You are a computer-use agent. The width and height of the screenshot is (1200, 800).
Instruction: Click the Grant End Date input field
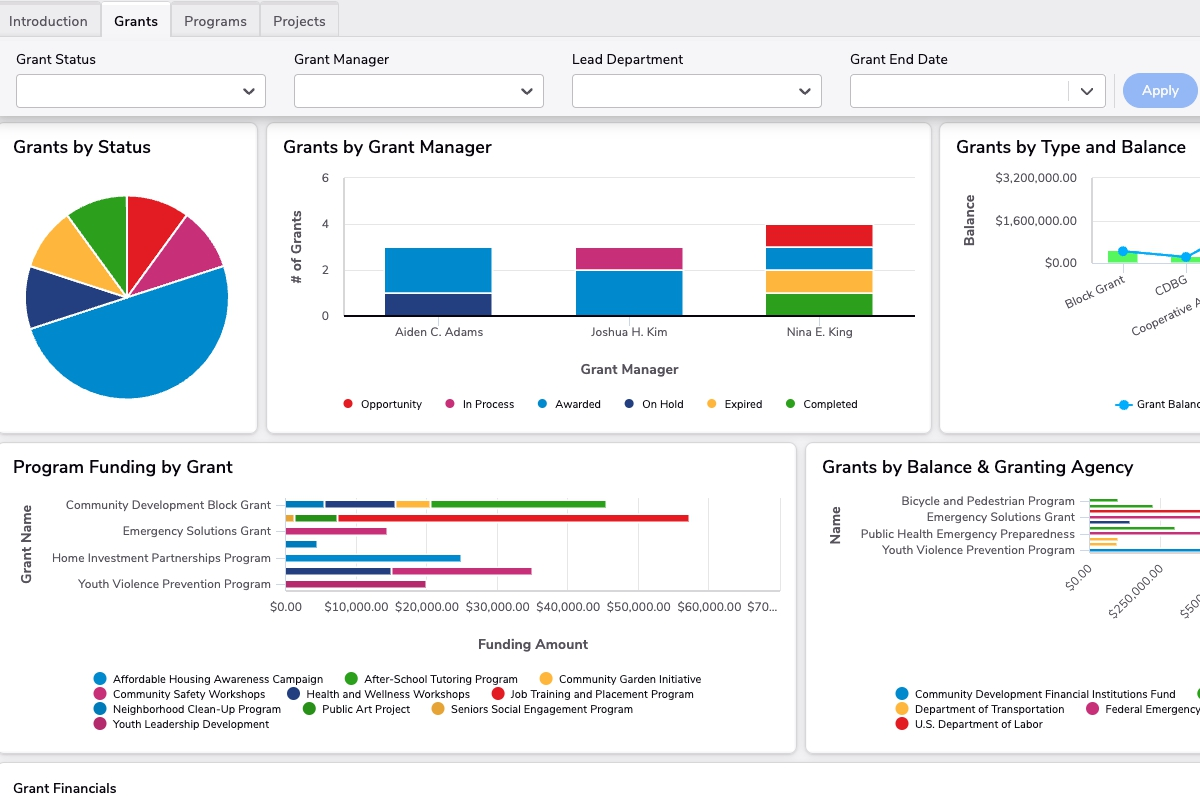tap(960, 91)
